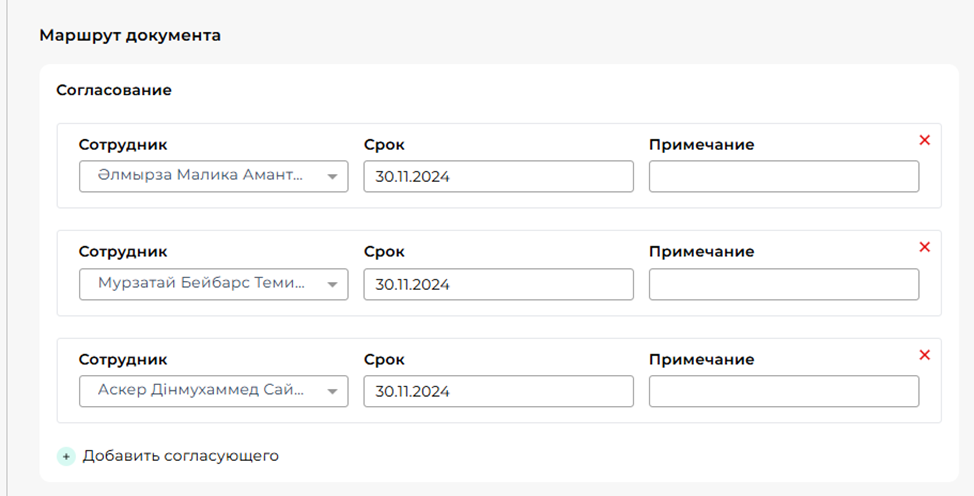Screen dimensions: 974x496
Task: Click the Маршрут документа heading
Action: [x=130, y=36]
